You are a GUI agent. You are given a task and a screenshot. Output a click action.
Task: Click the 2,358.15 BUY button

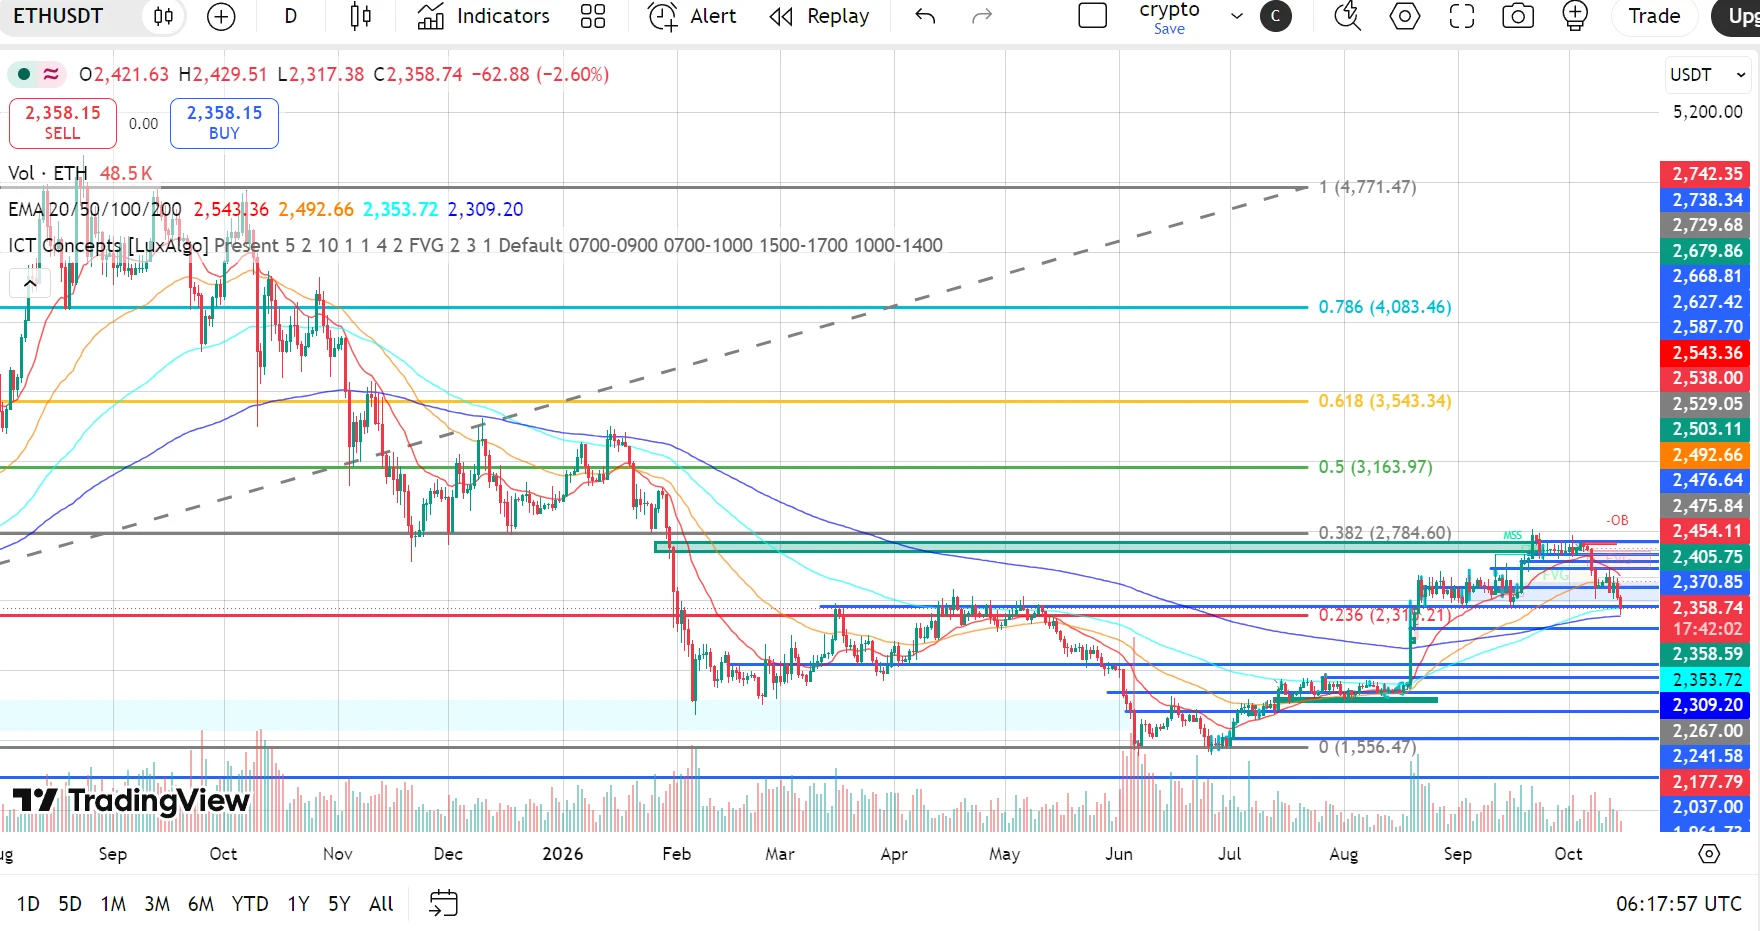click(x=224, y=123)
